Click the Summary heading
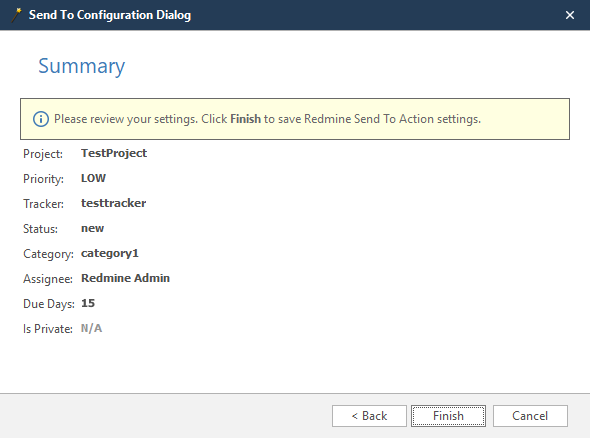The image size is (590, 438). [x=82, y=66]
